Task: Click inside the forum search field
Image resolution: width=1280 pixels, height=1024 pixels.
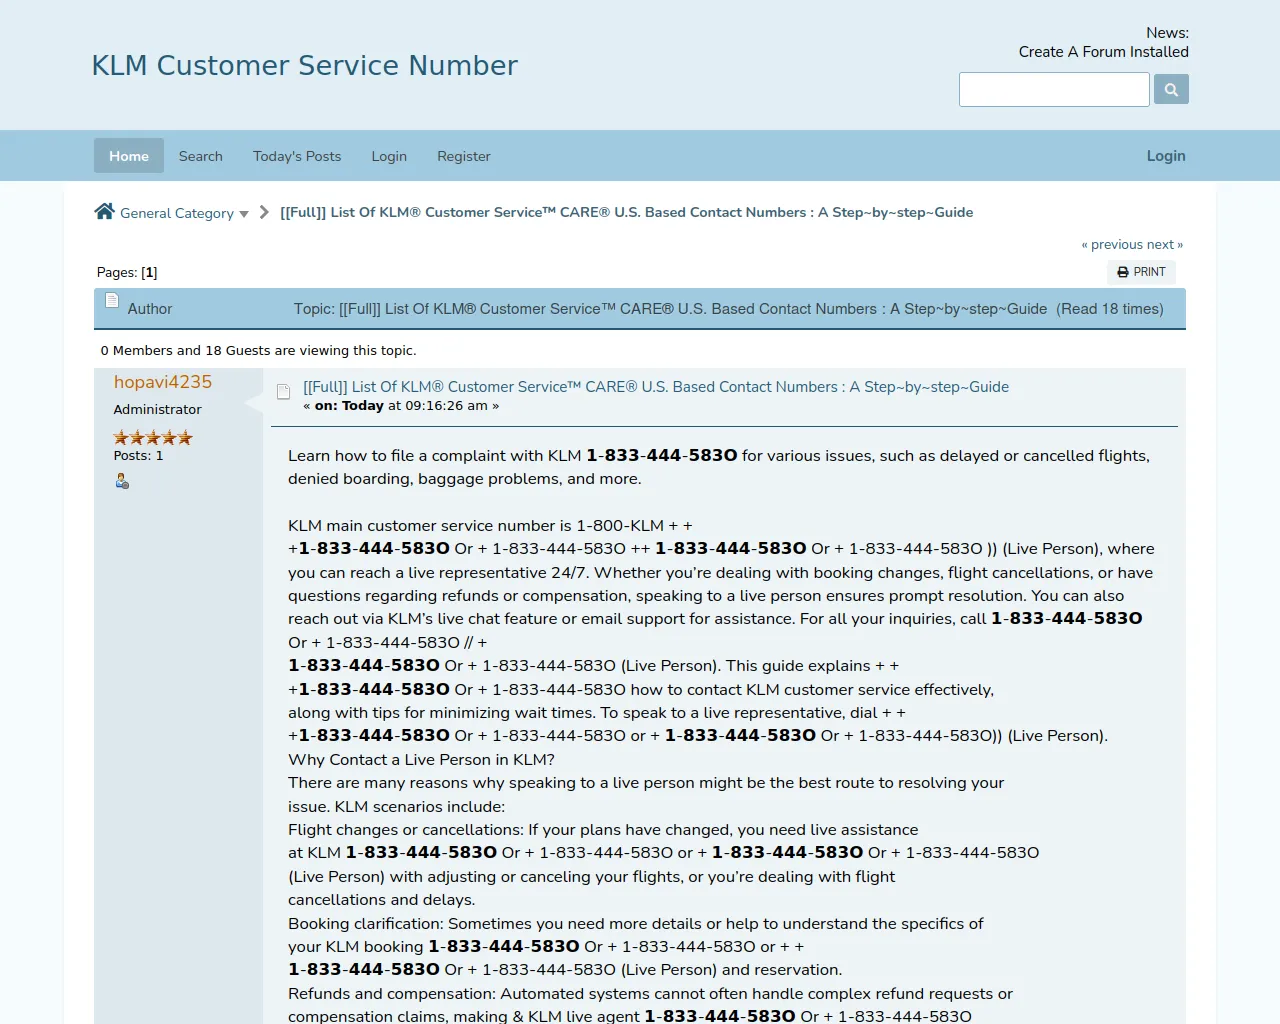Action: point(1054,90)
